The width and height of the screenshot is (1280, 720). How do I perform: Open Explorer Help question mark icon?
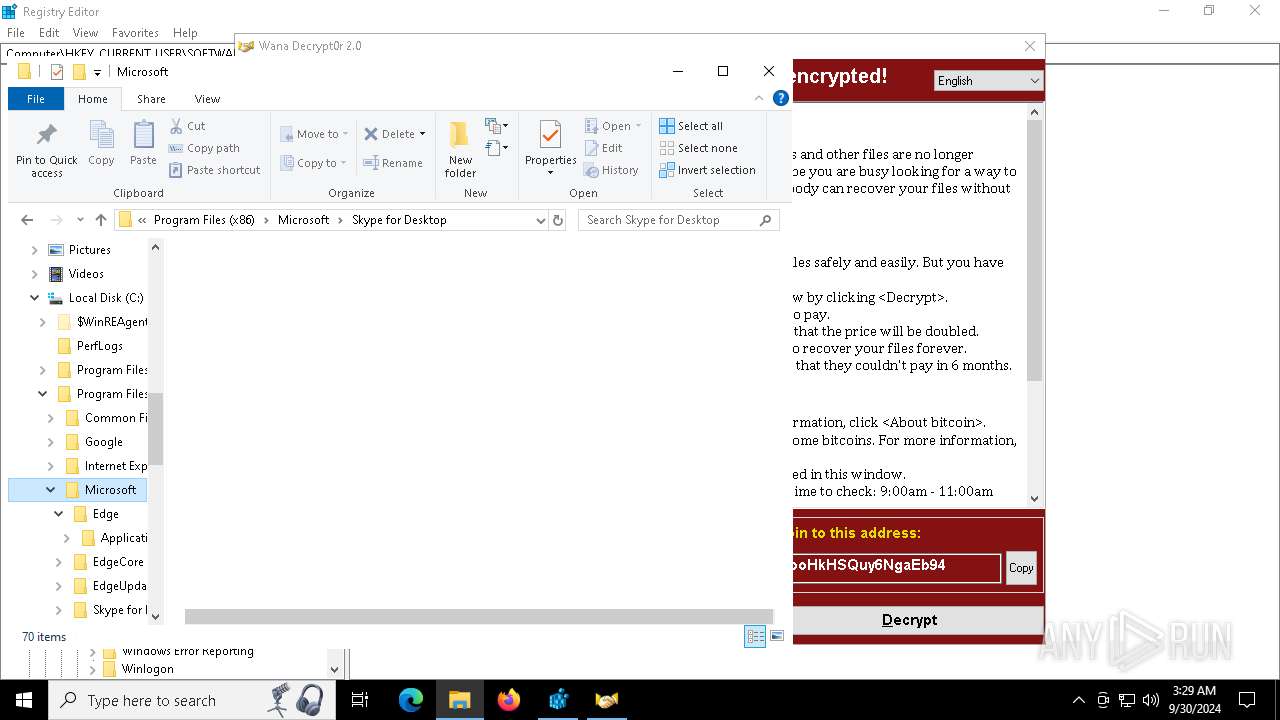point(781,98)
